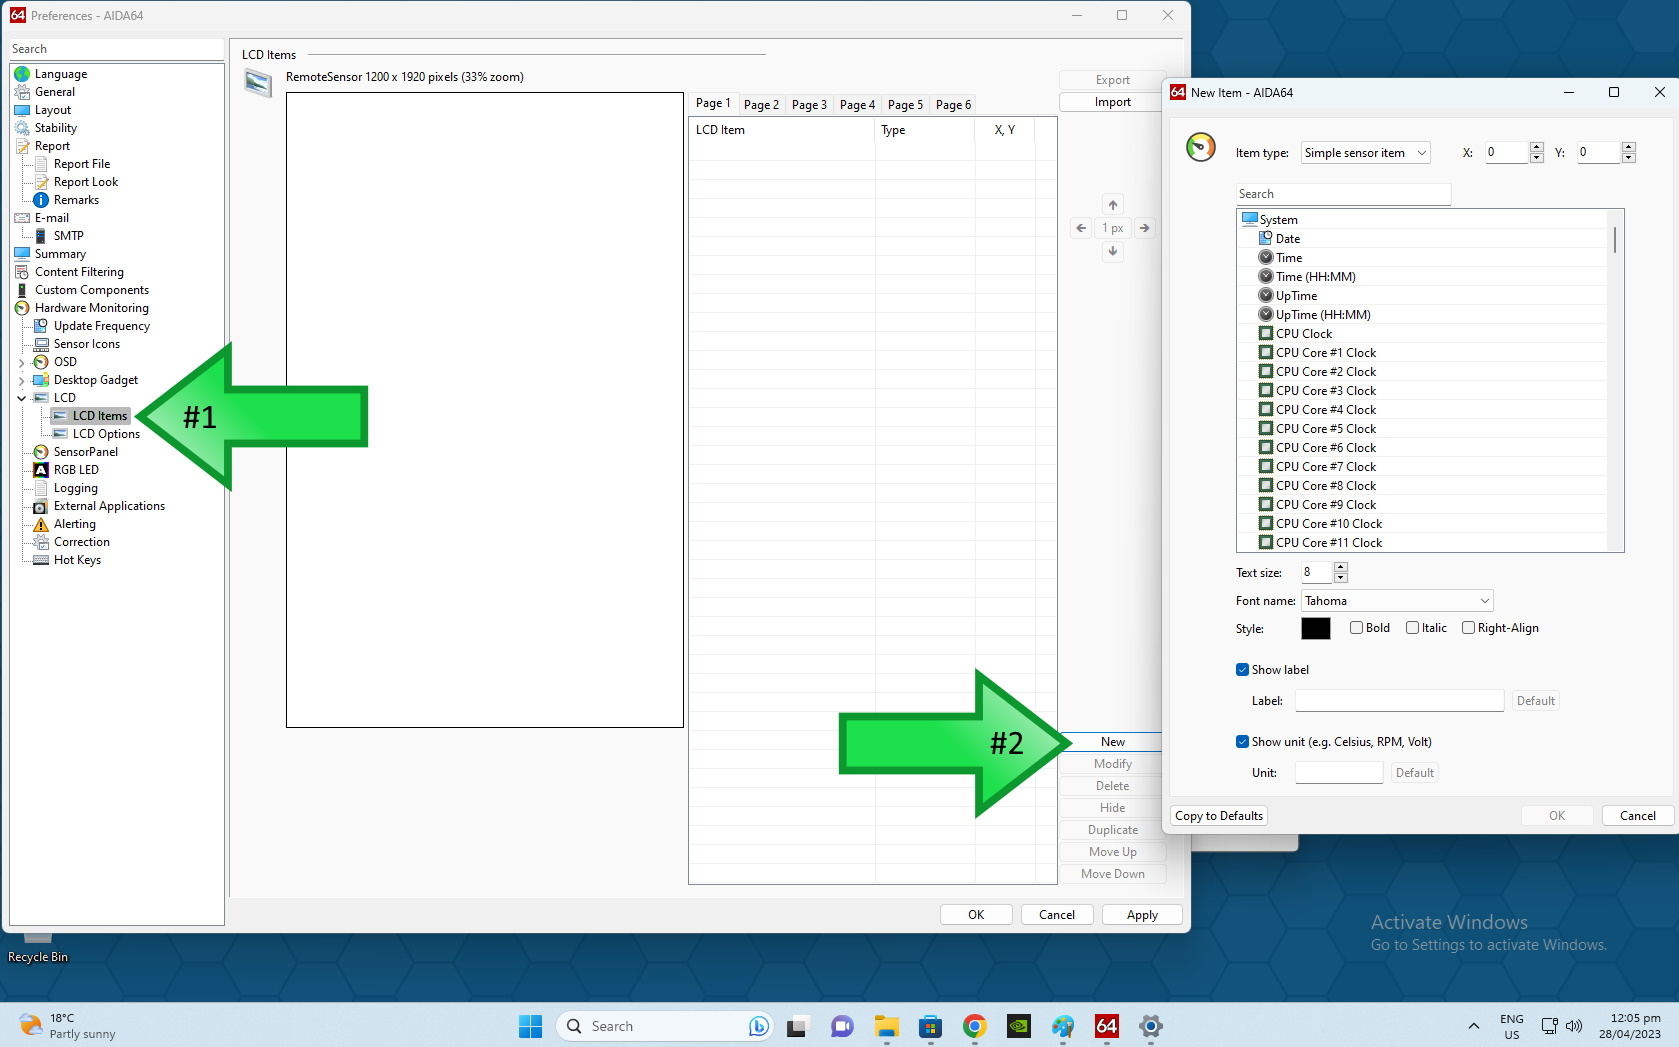Open the Language preferences icon
1679x1047 pixels.
[22, 74]
